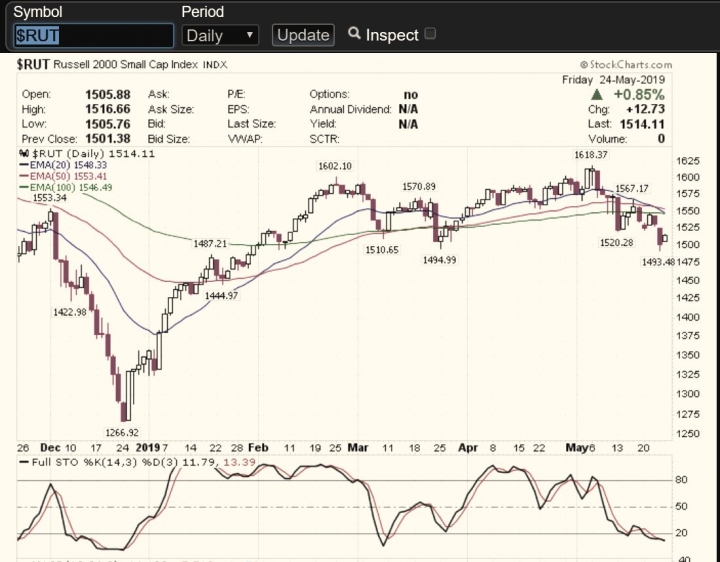Enable the Inspect checkbox

(x=430, y=34)
